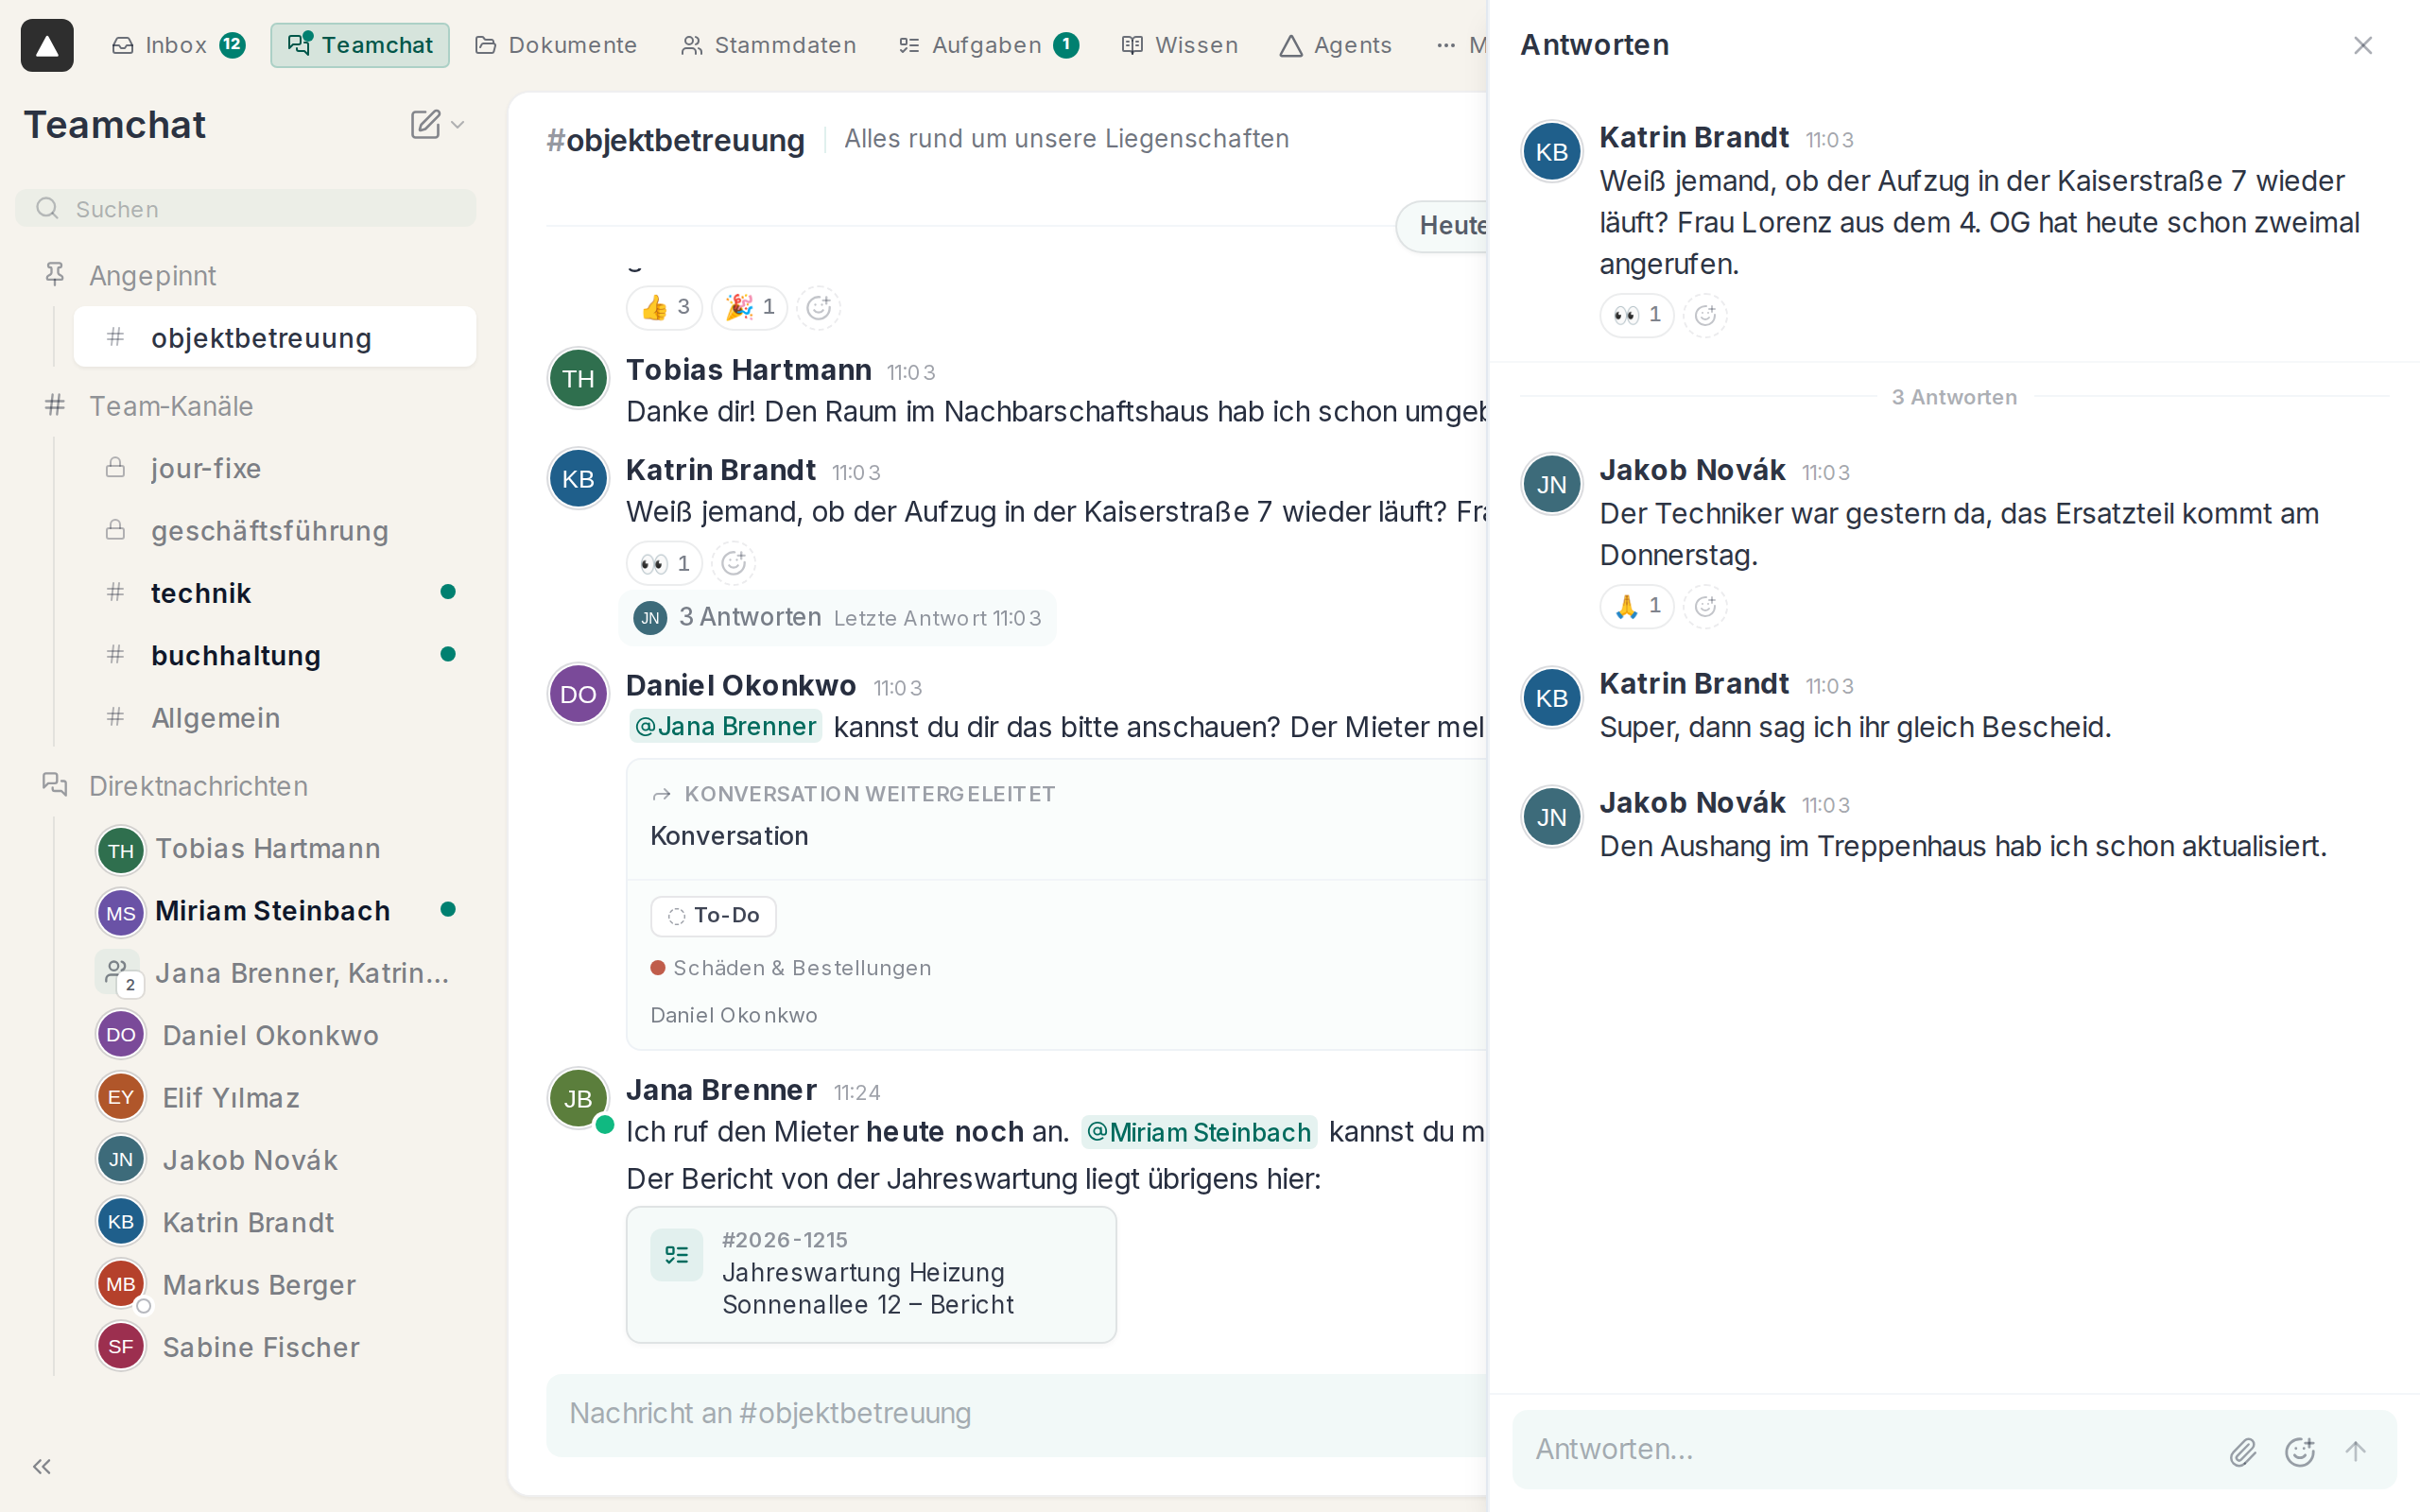Image resolution: width=2420 pixels, height=1512 pixels.
Task: Toggle the eyes reaction in the thread panel
Action: click(1637, 315)
